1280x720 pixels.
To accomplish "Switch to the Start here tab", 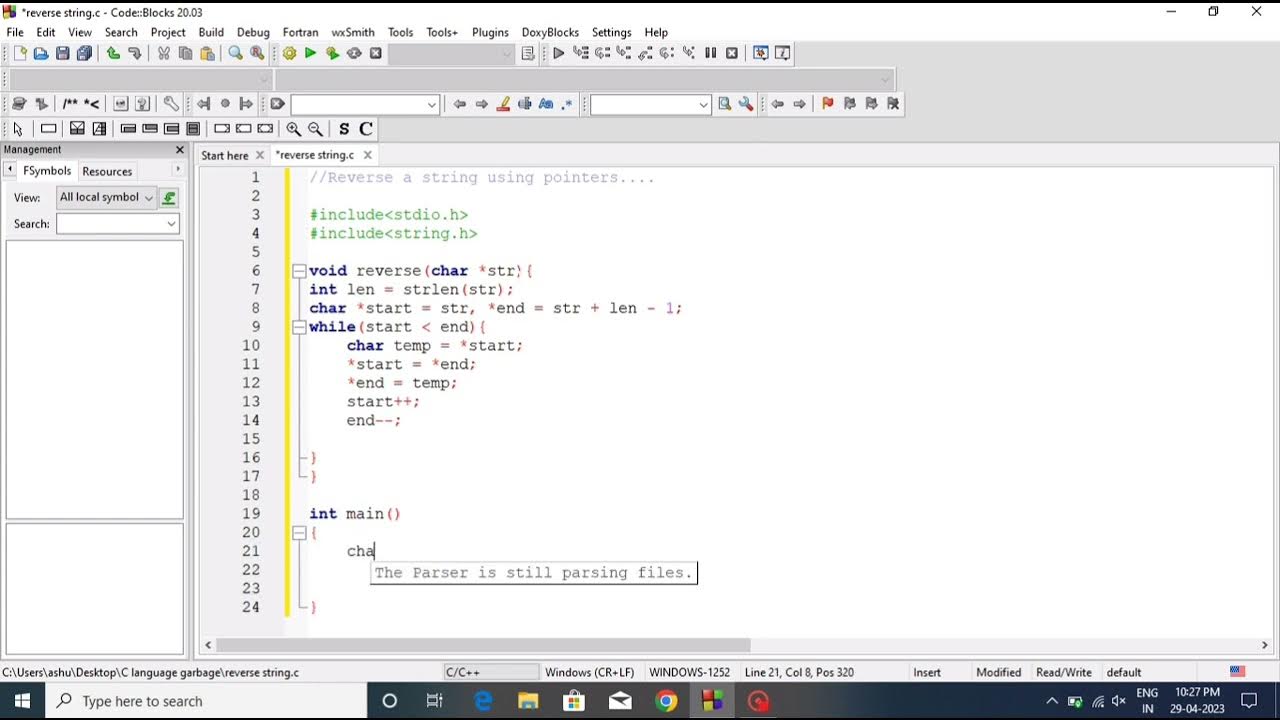I will (224, 155).
